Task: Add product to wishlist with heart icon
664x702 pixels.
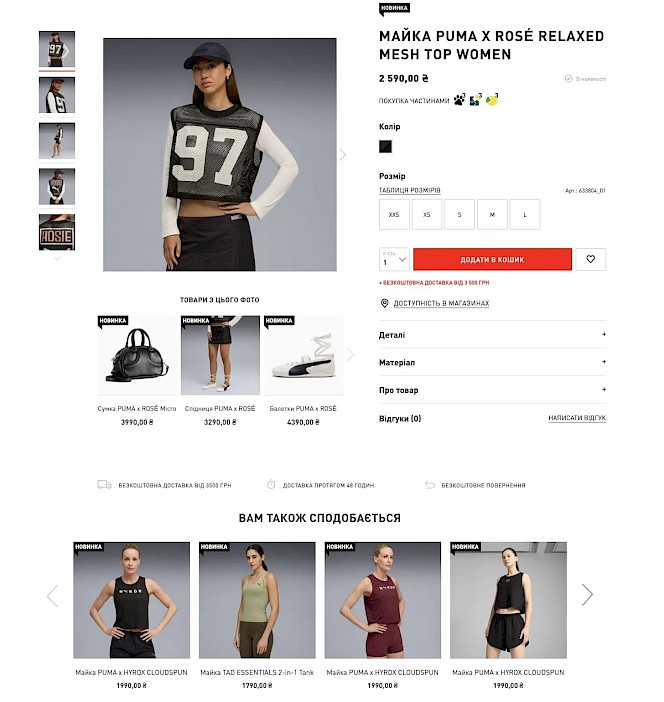Action: pyautogui.click(x=590, y=259)
